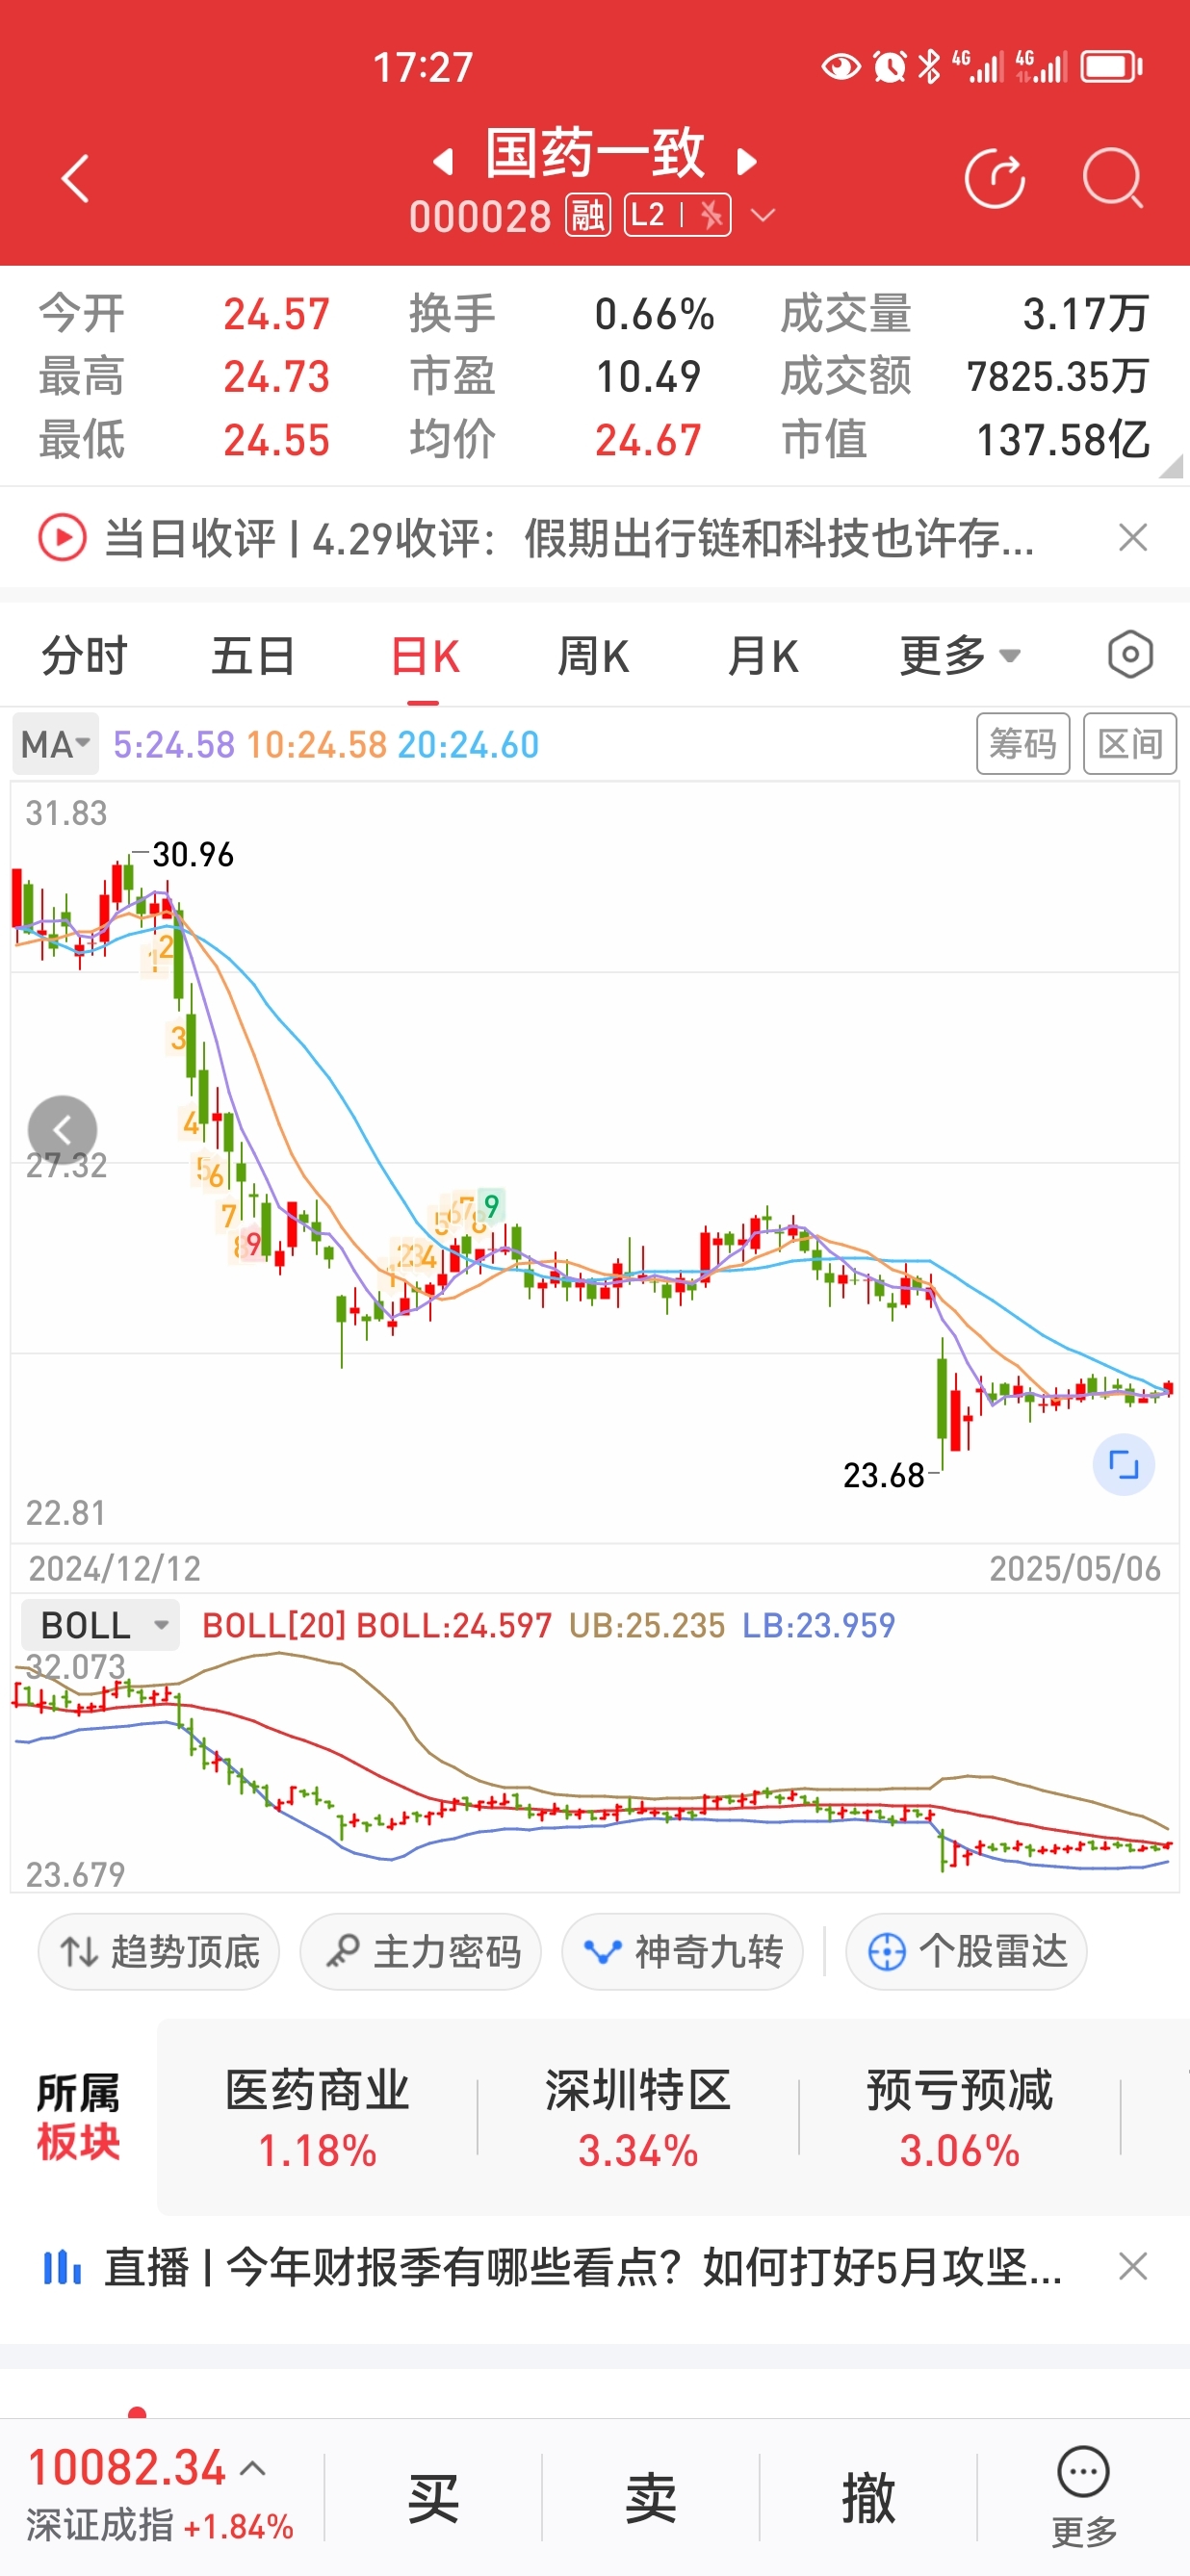Open 当日收评 4.29收评 news headline
Viewport: 1190px width, 2576px height.
(569, 538)
